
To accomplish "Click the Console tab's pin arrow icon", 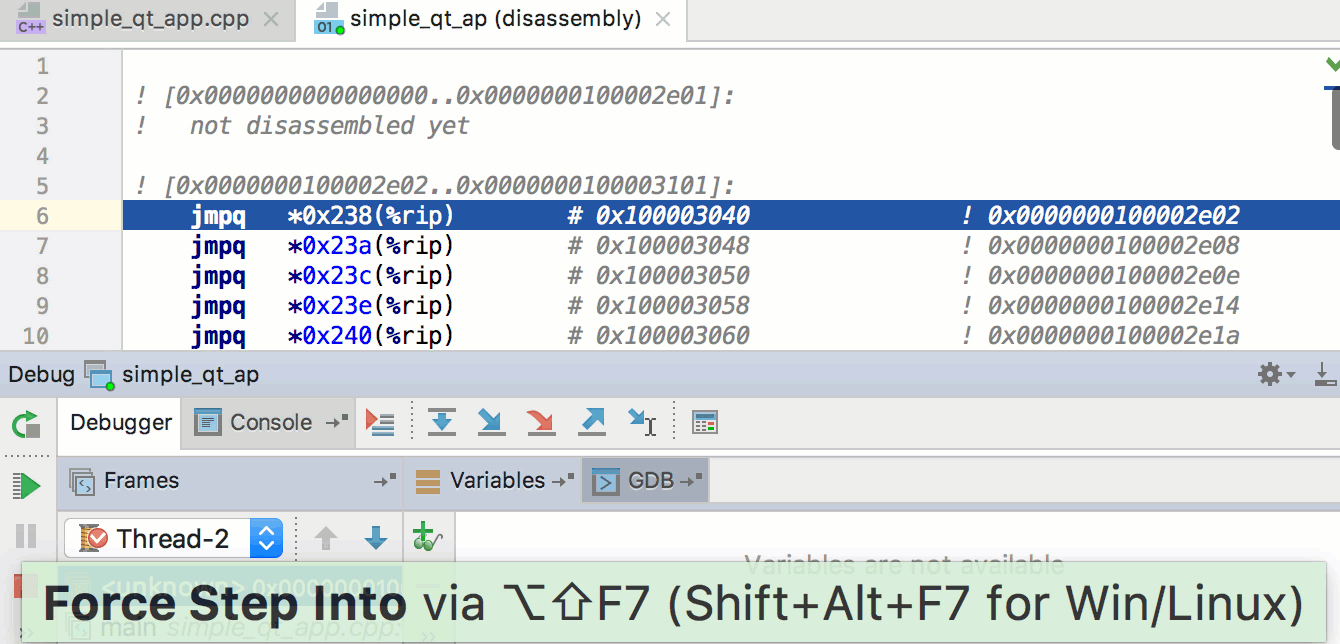I will point(337,423).
